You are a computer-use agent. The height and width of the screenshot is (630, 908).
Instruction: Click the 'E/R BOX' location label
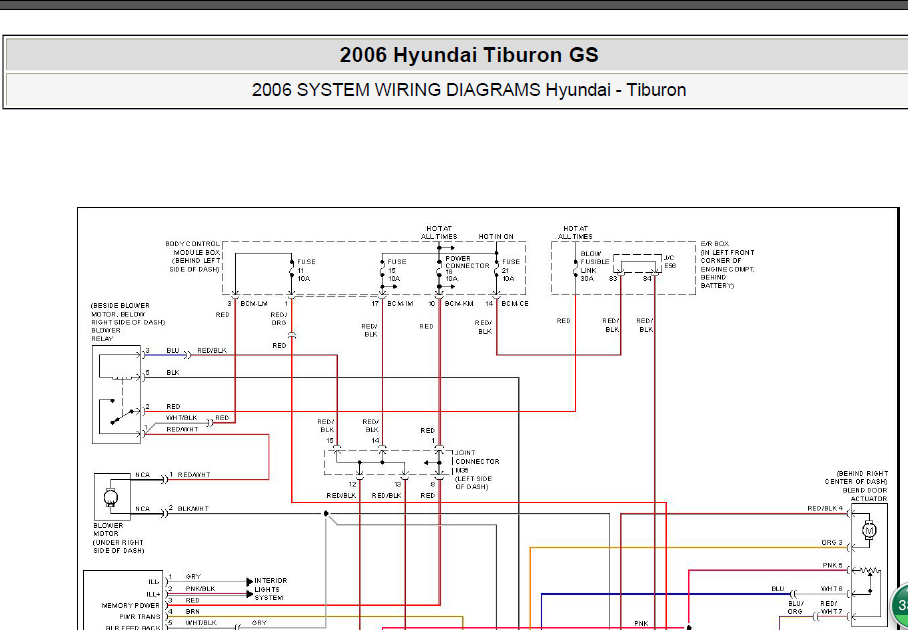pyautogui.click(x=727, y=265)
